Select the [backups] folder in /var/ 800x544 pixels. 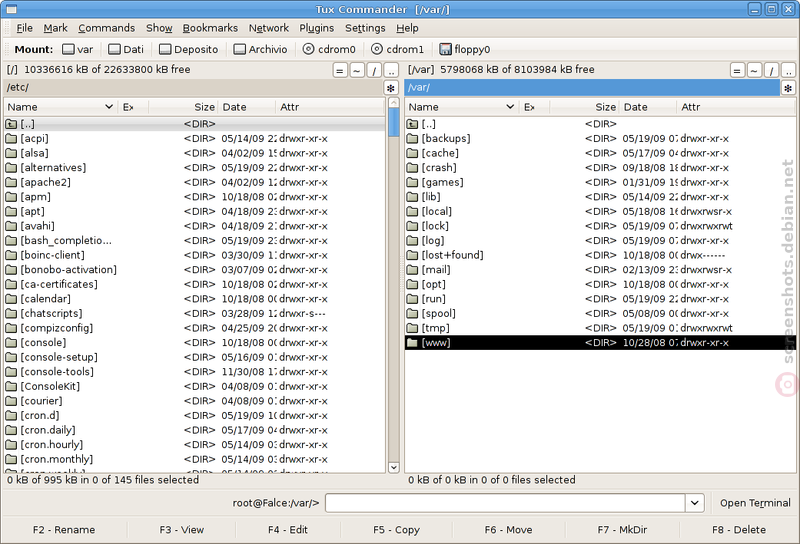600,138
